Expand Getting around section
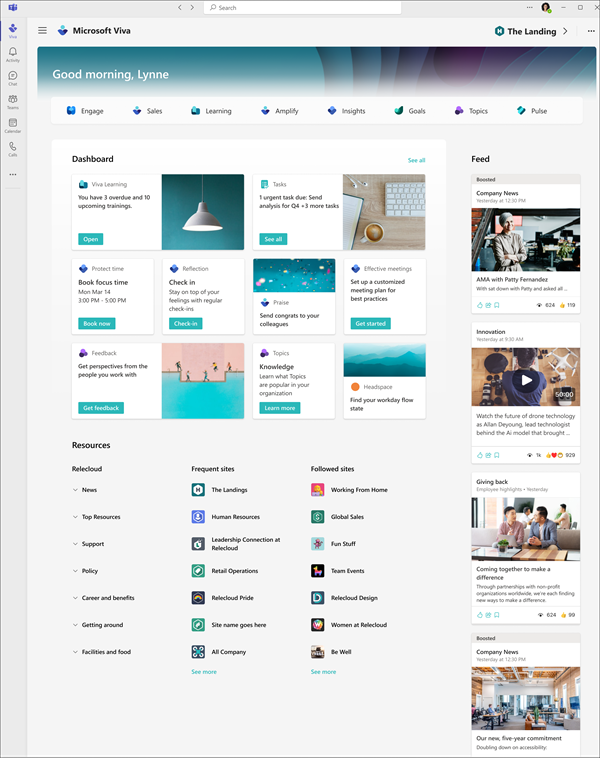 (x=75, y=625)
